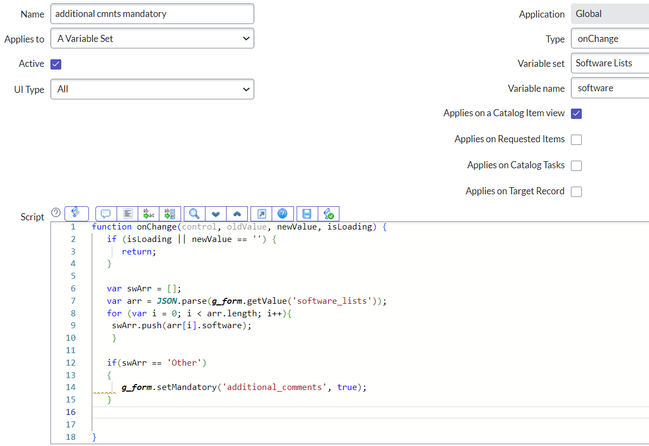Enable Applies on Catalog Tasks checkbox
Image resolution: width=649 pixels, height=446 pixels.
pos(576,165)
